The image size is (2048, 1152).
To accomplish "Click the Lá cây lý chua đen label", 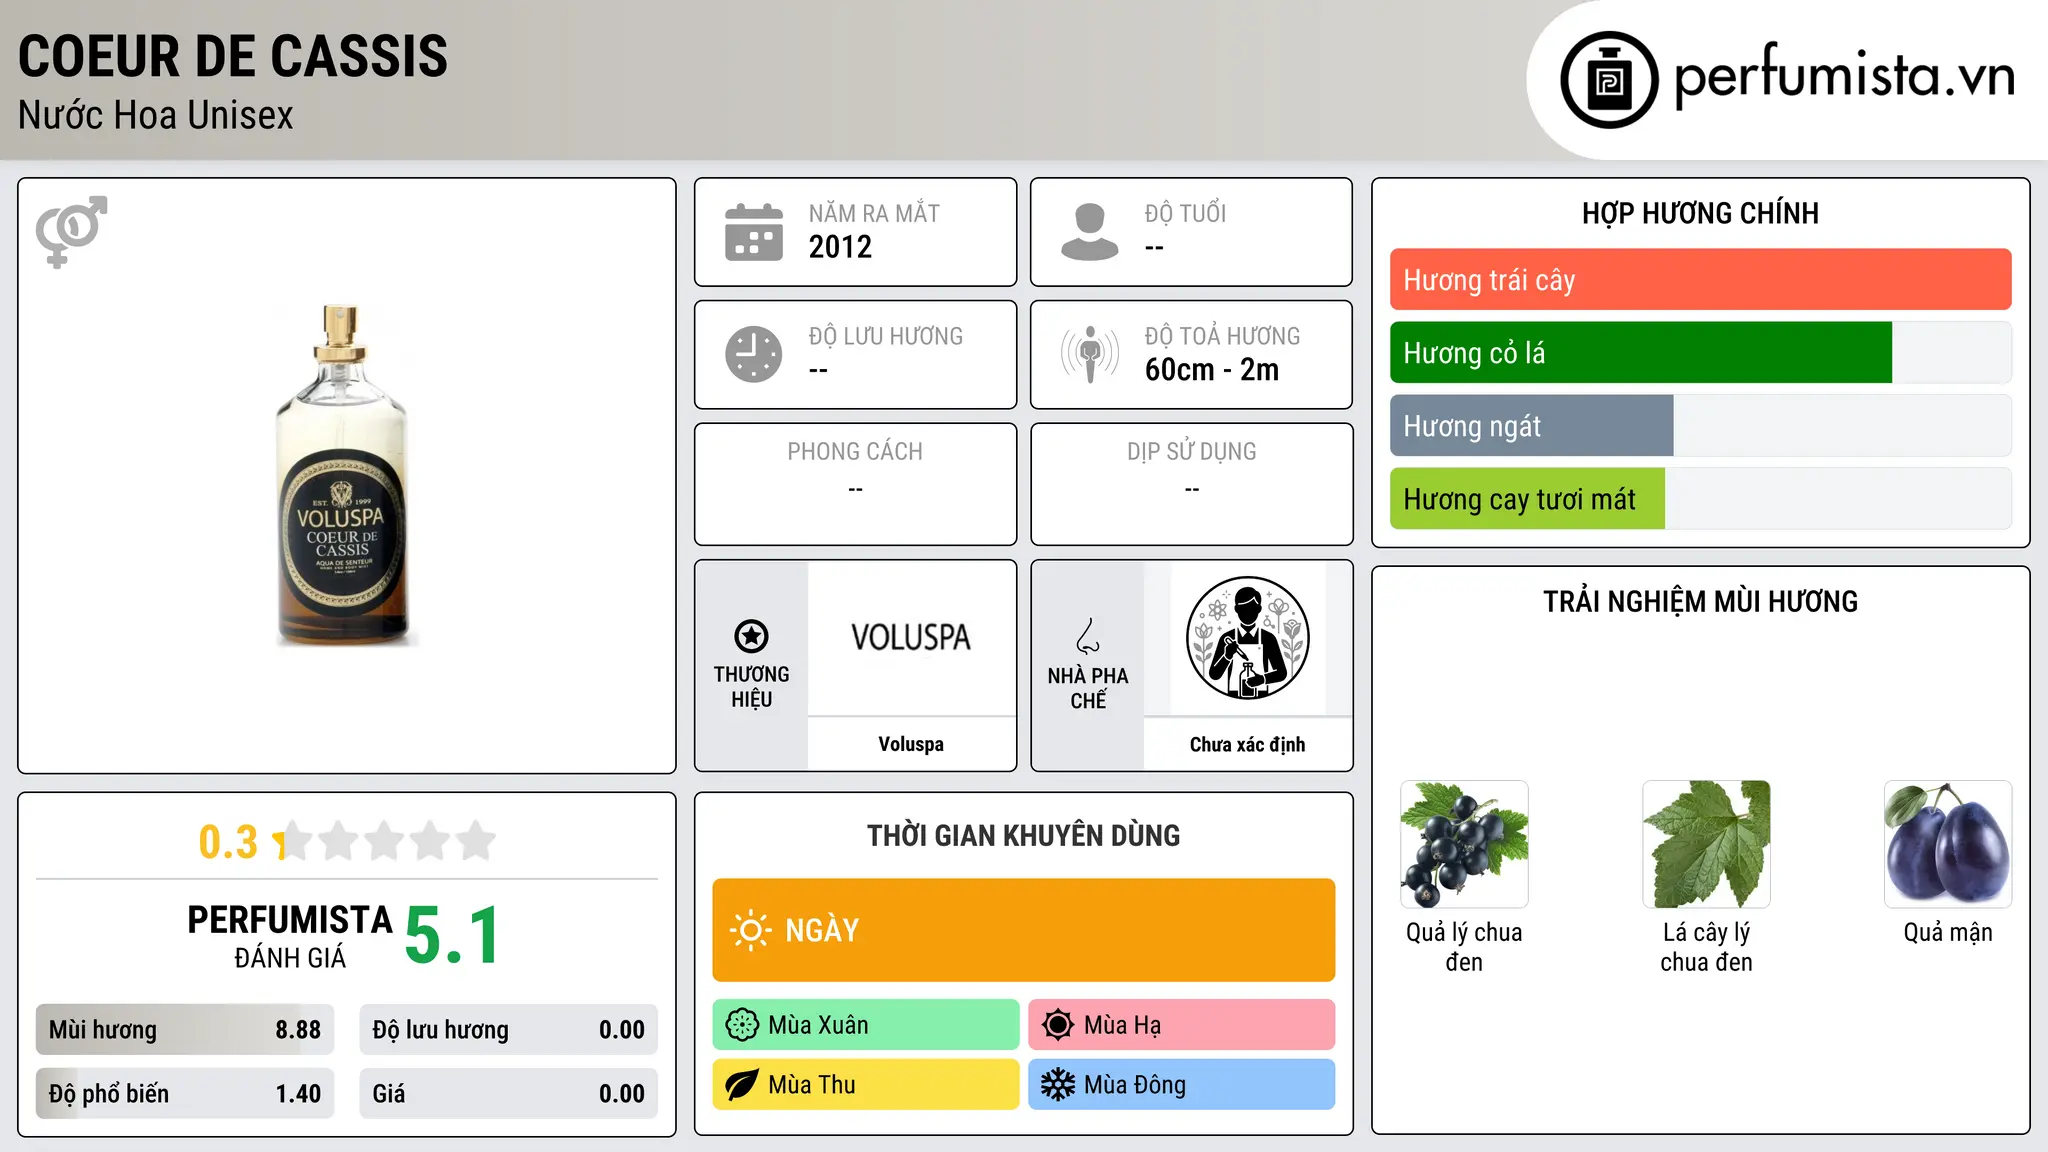I will tap(1706, 947).
